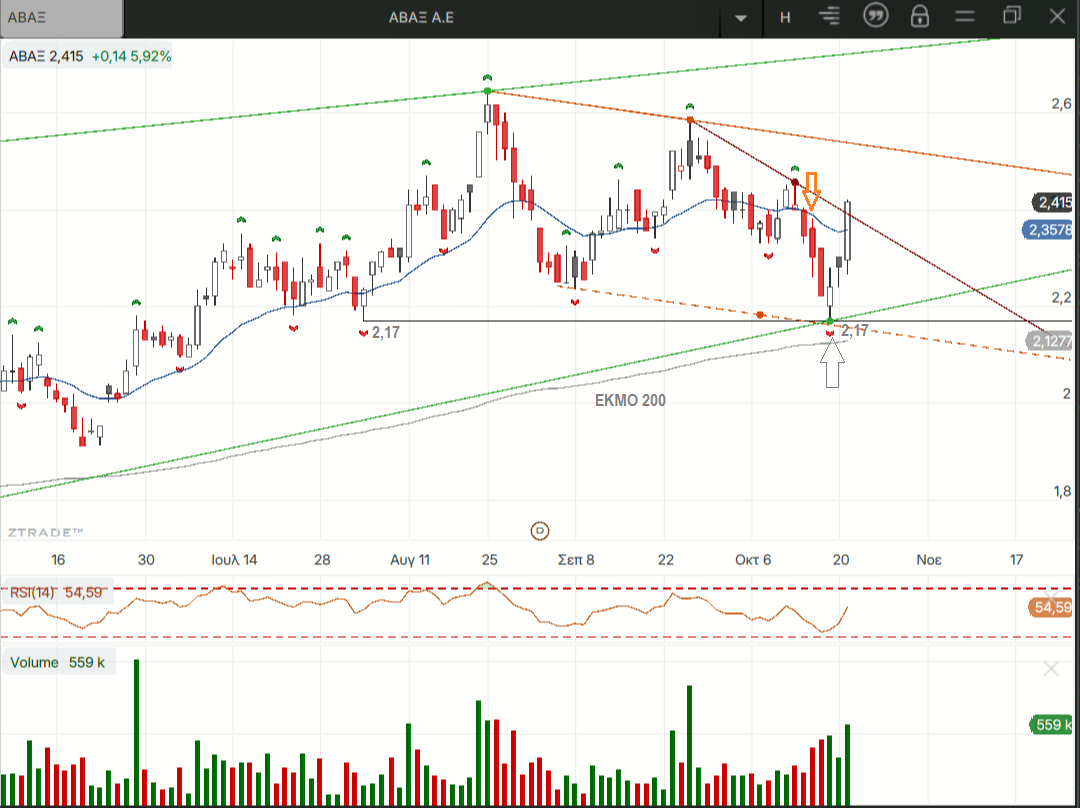Click the blue 2,3578 moving average tag
This screenshot has width=1080, height=808.
tap(1051, 231)
